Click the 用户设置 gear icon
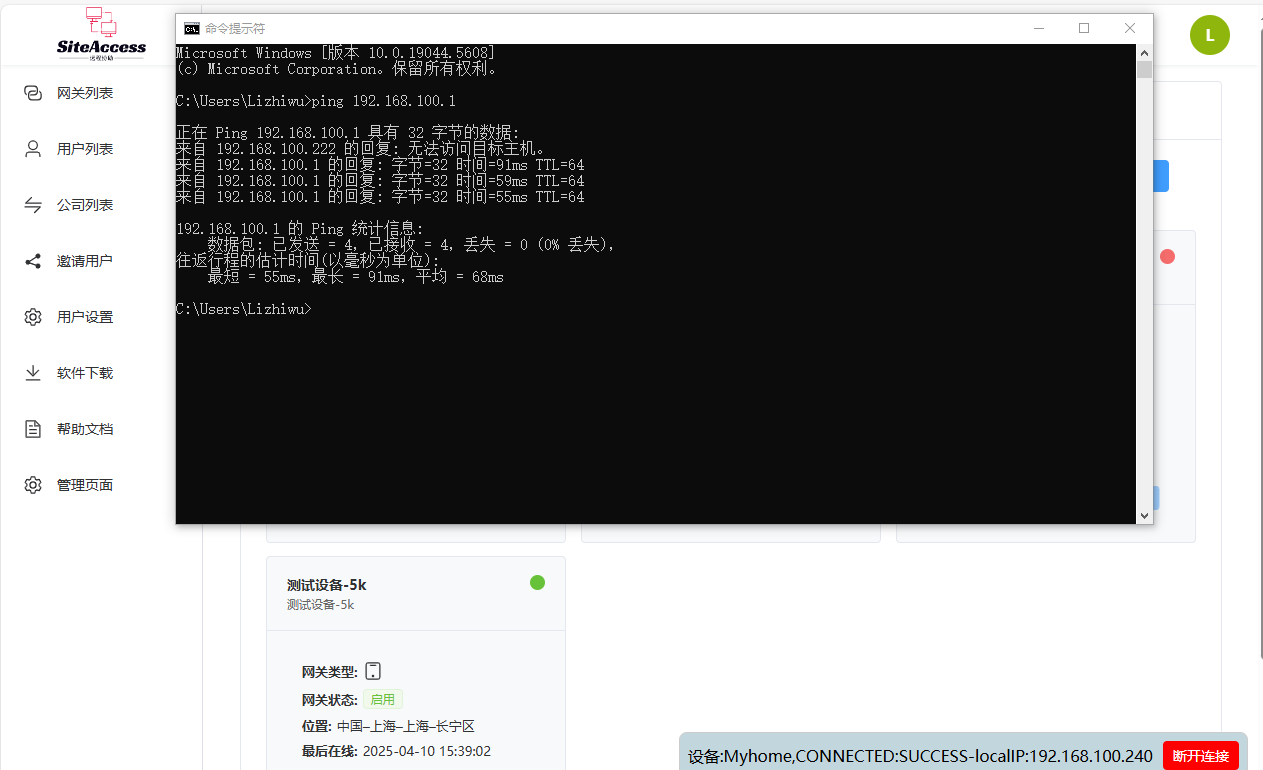The width and height of the screenshot is (1263, 770). (33, 317)
